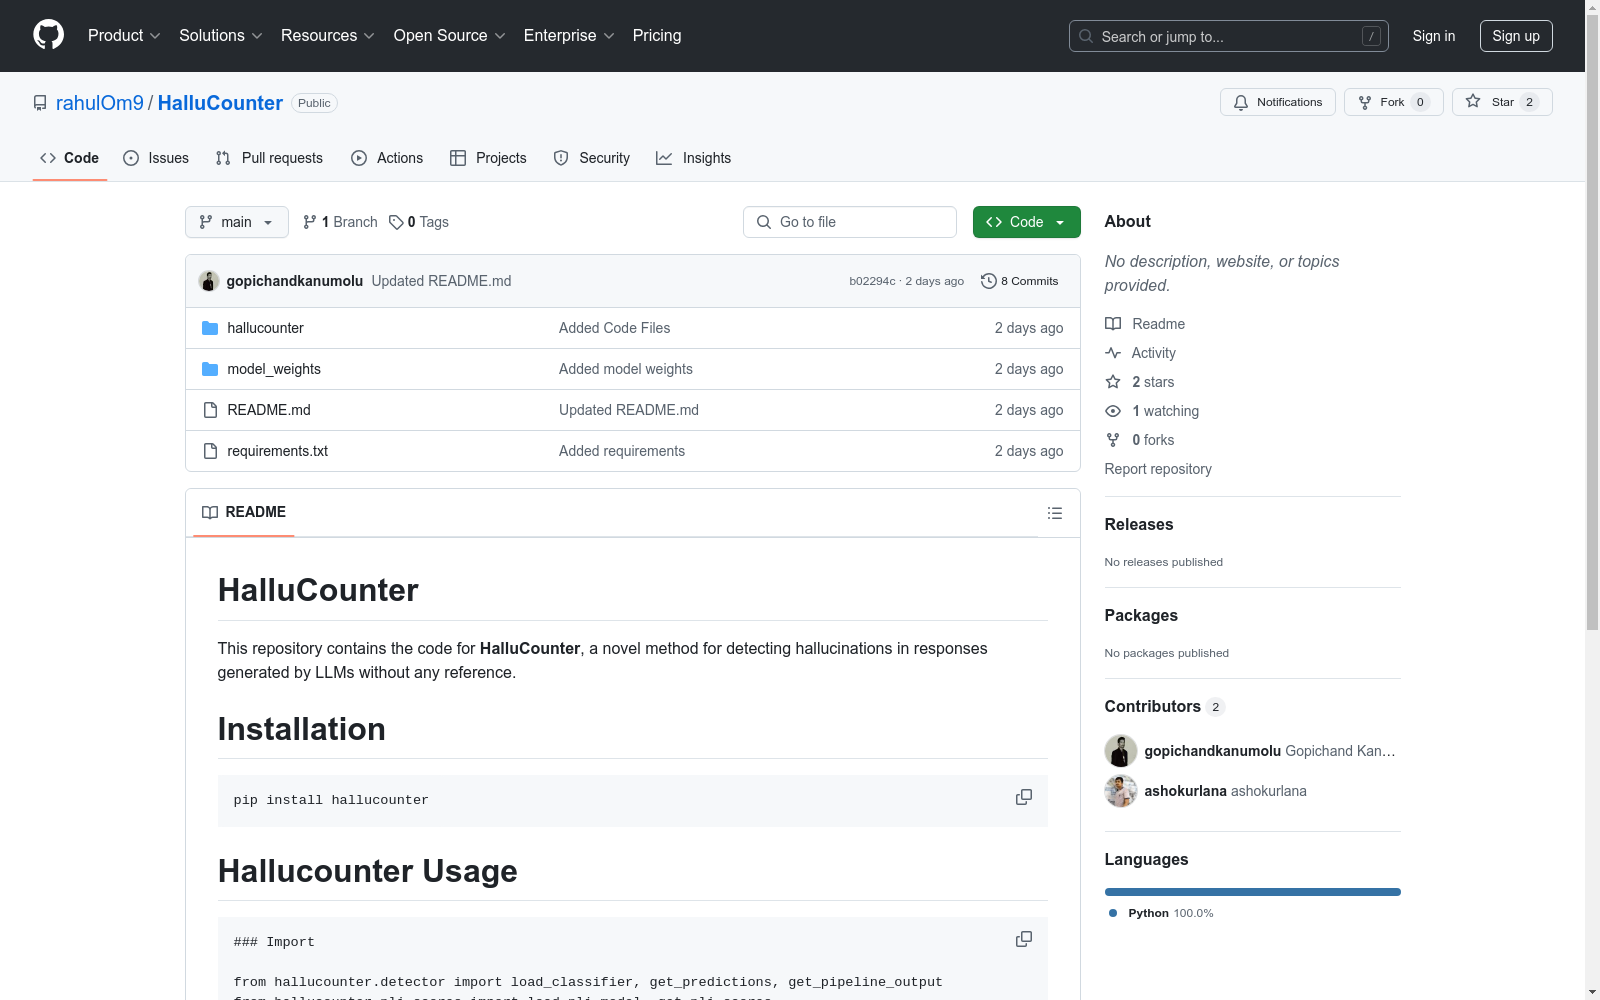Click the search magnifier icon

click(x=1086, y=36)
